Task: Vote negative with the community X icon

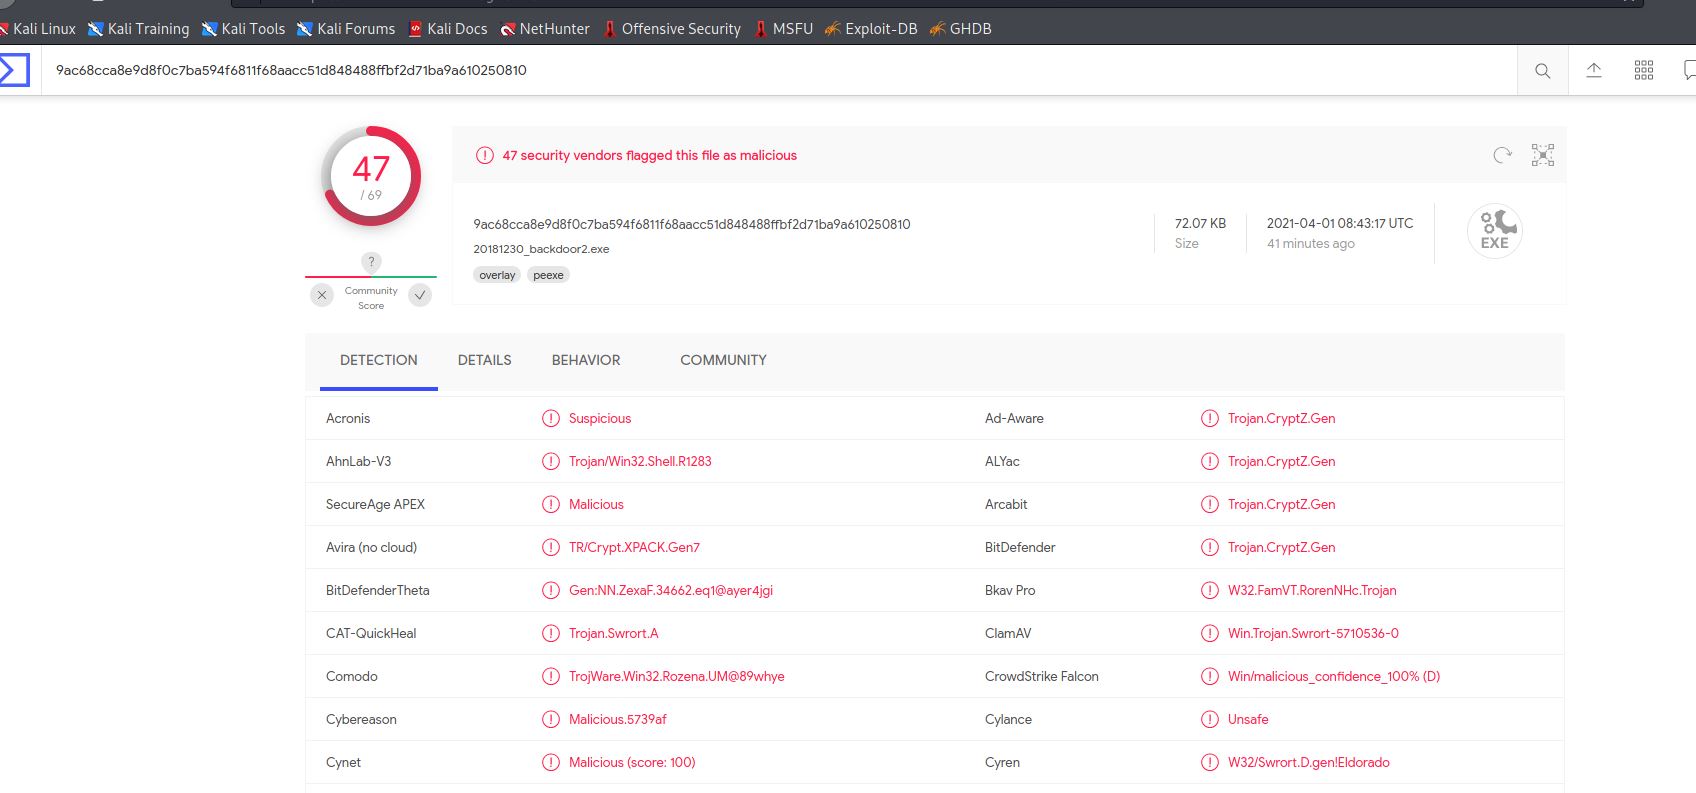Action: (x=322, y=295)
